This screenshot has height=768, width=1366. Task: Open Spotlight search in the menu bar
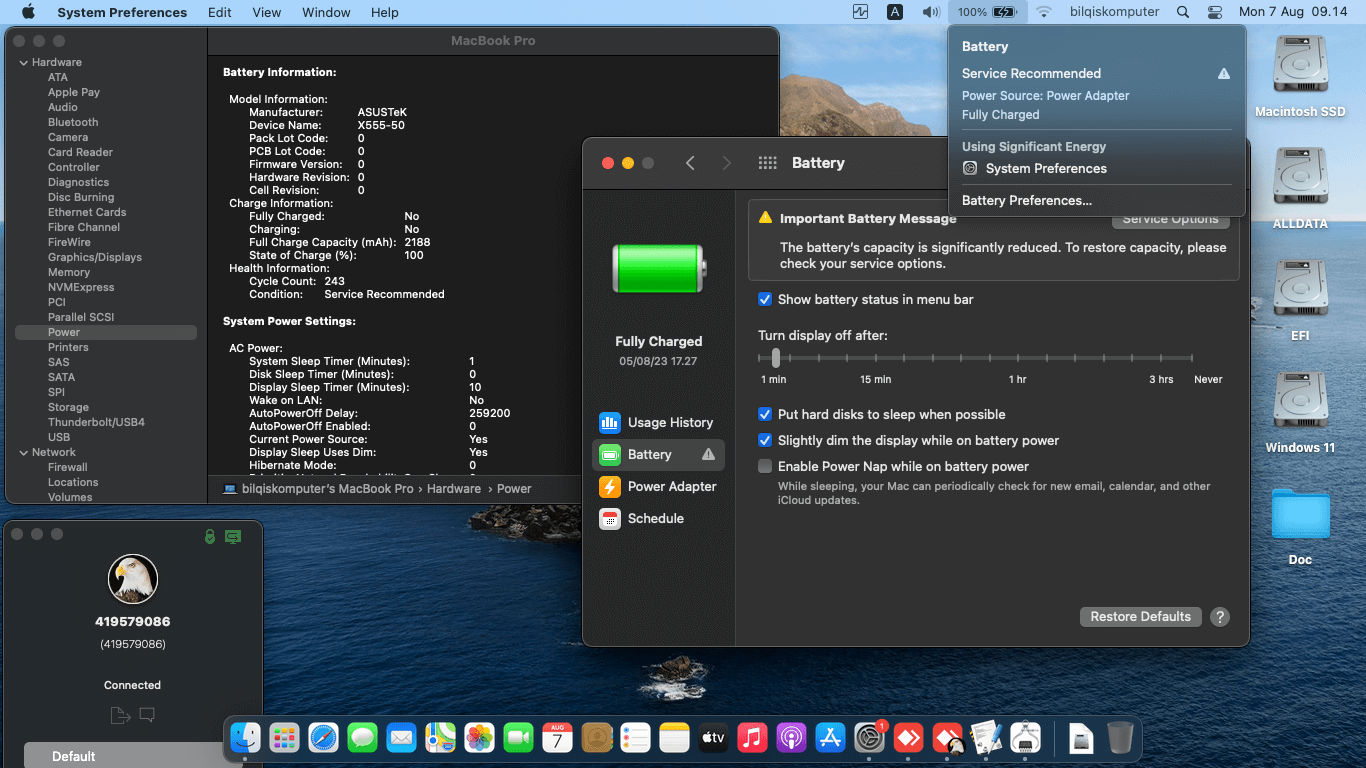pos(1183,12)
